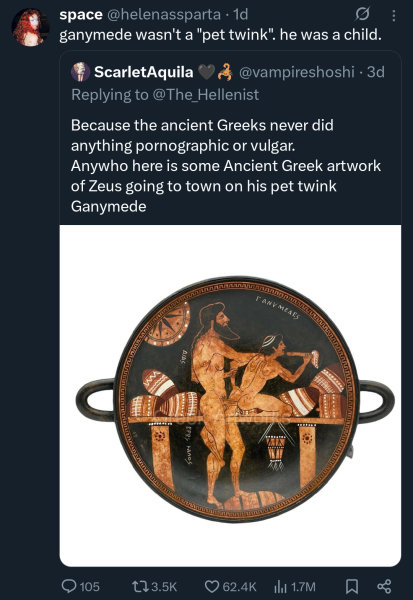Open the quoted post's 3d timestamp
Viewport: 413px width, 600px height.
point(375,72)
